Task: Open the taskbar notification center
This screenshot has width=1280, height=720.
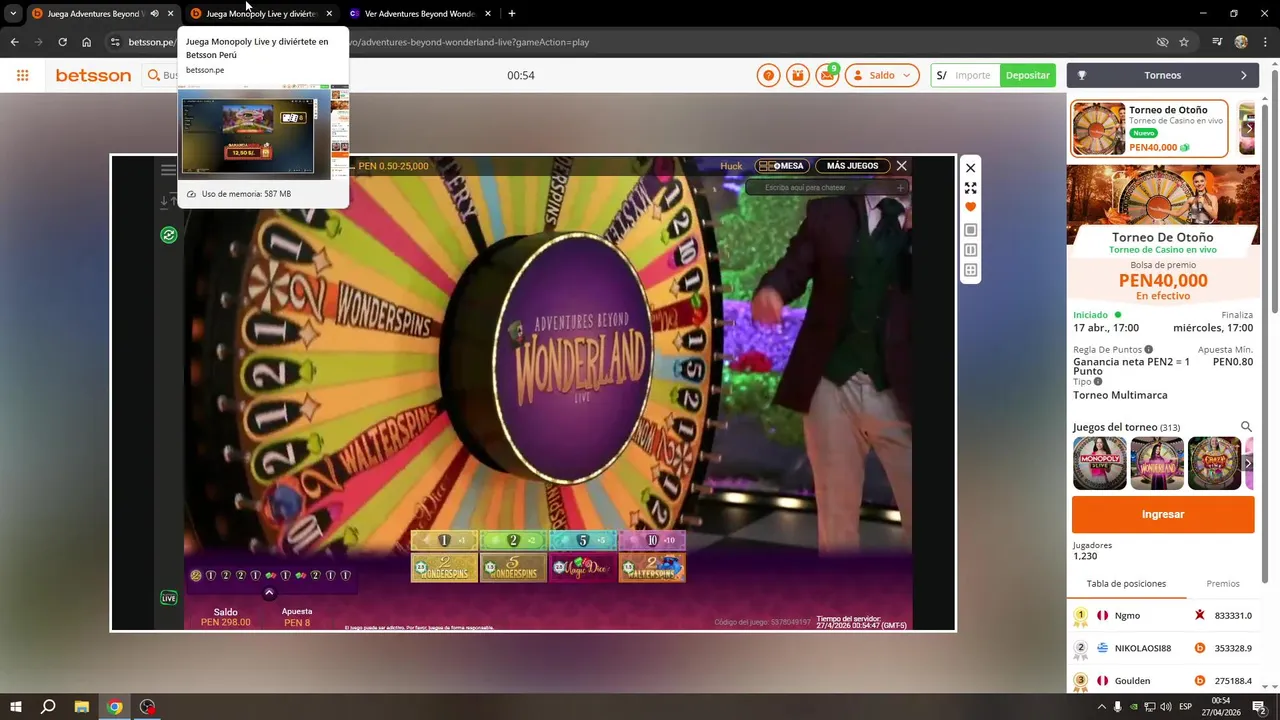Action: click(1259, 707)
